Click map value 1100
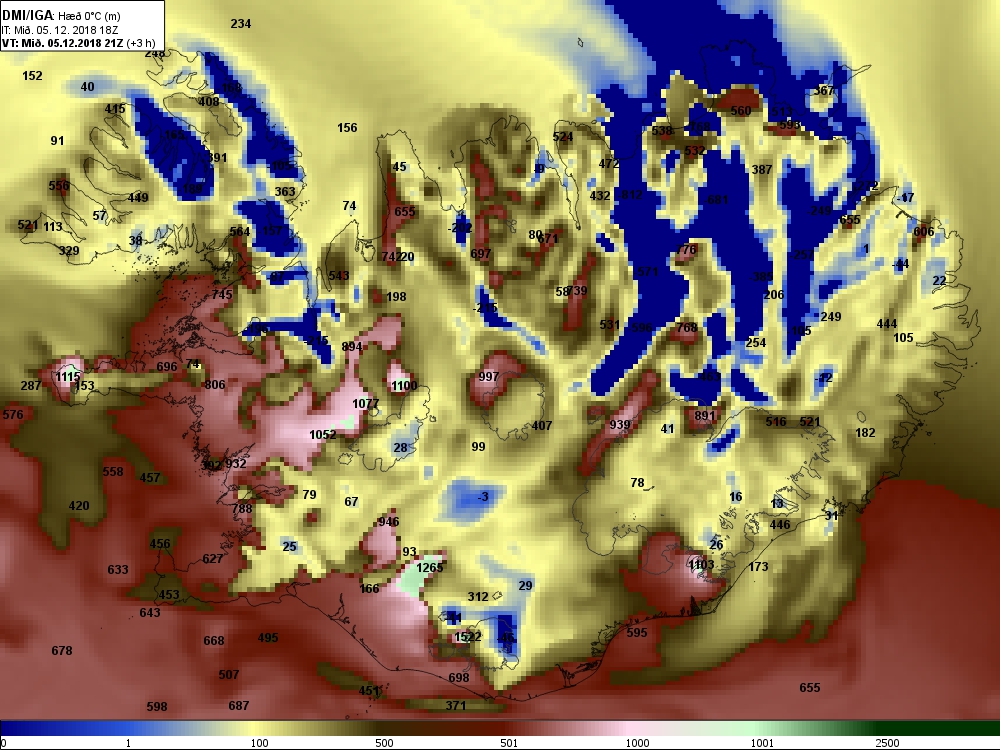The image size is (1000, 750). click(x=404, y=385)
